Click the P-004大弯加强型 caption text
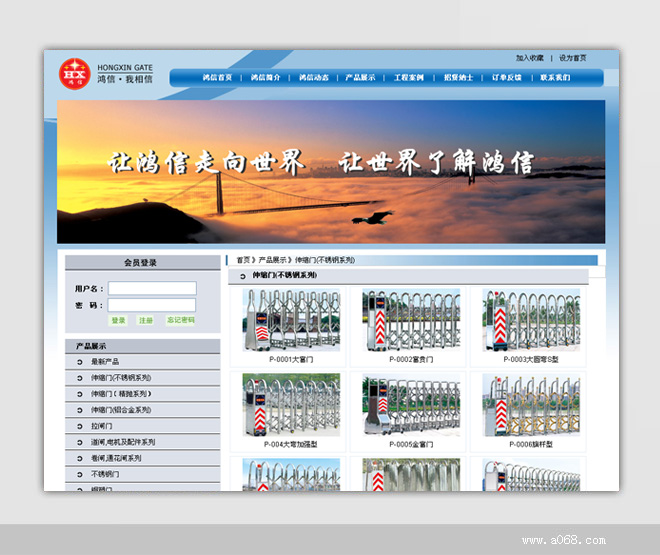The width and height of the screenshot is (660, 555). click(x=291, y=445)
